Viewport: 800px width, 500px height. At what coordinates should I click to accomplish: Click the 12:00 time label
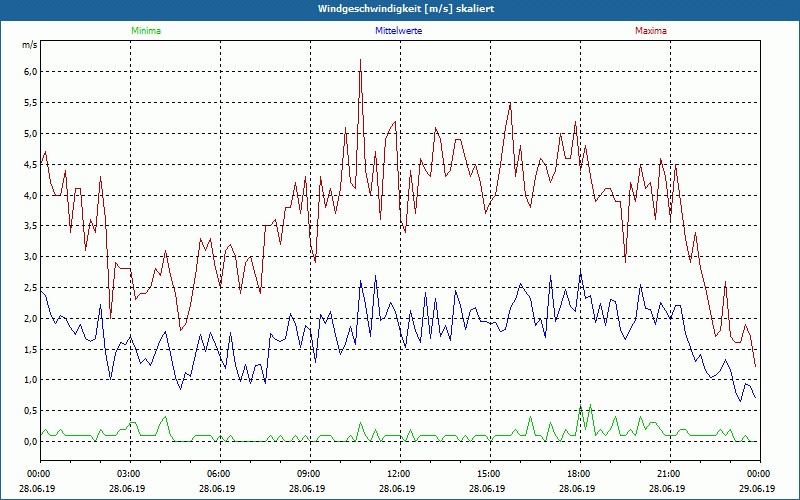coord(400,474)
